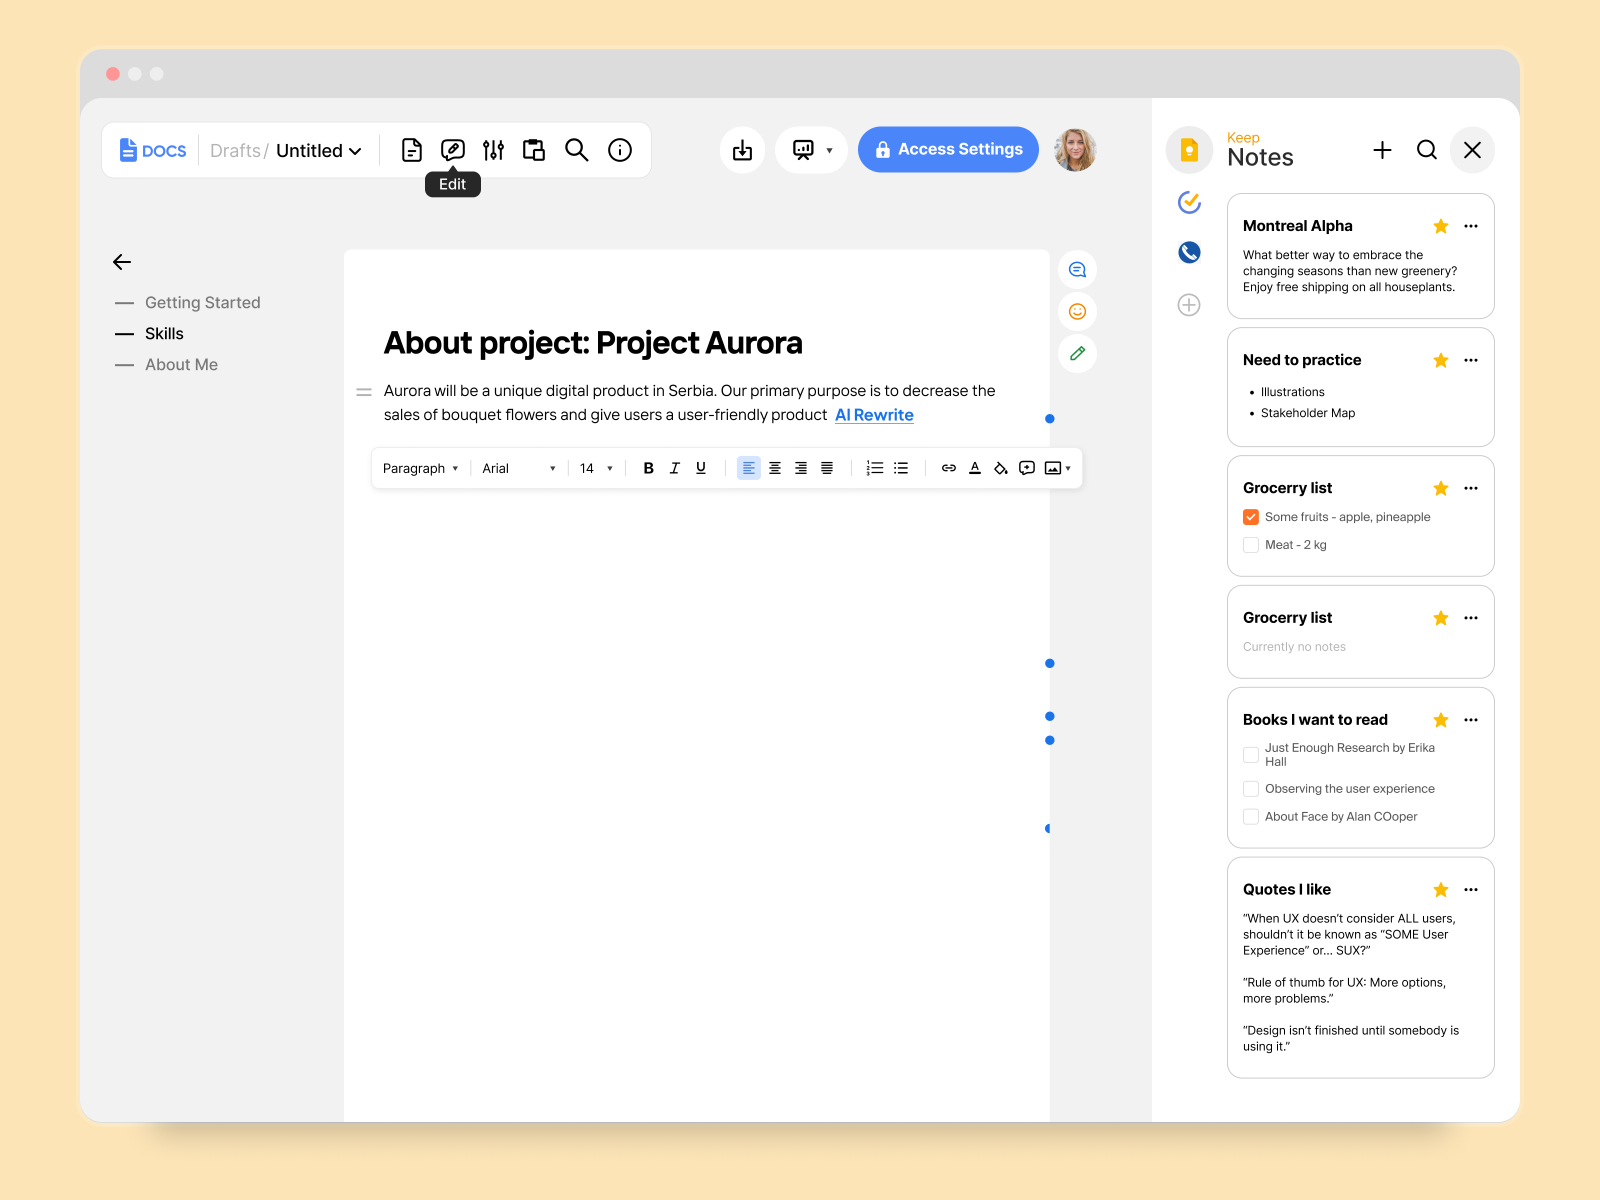The image size is (1600, 1200).
Task: Open the emoji reaction icon beside the document
Action: (x=1077, y=311)
